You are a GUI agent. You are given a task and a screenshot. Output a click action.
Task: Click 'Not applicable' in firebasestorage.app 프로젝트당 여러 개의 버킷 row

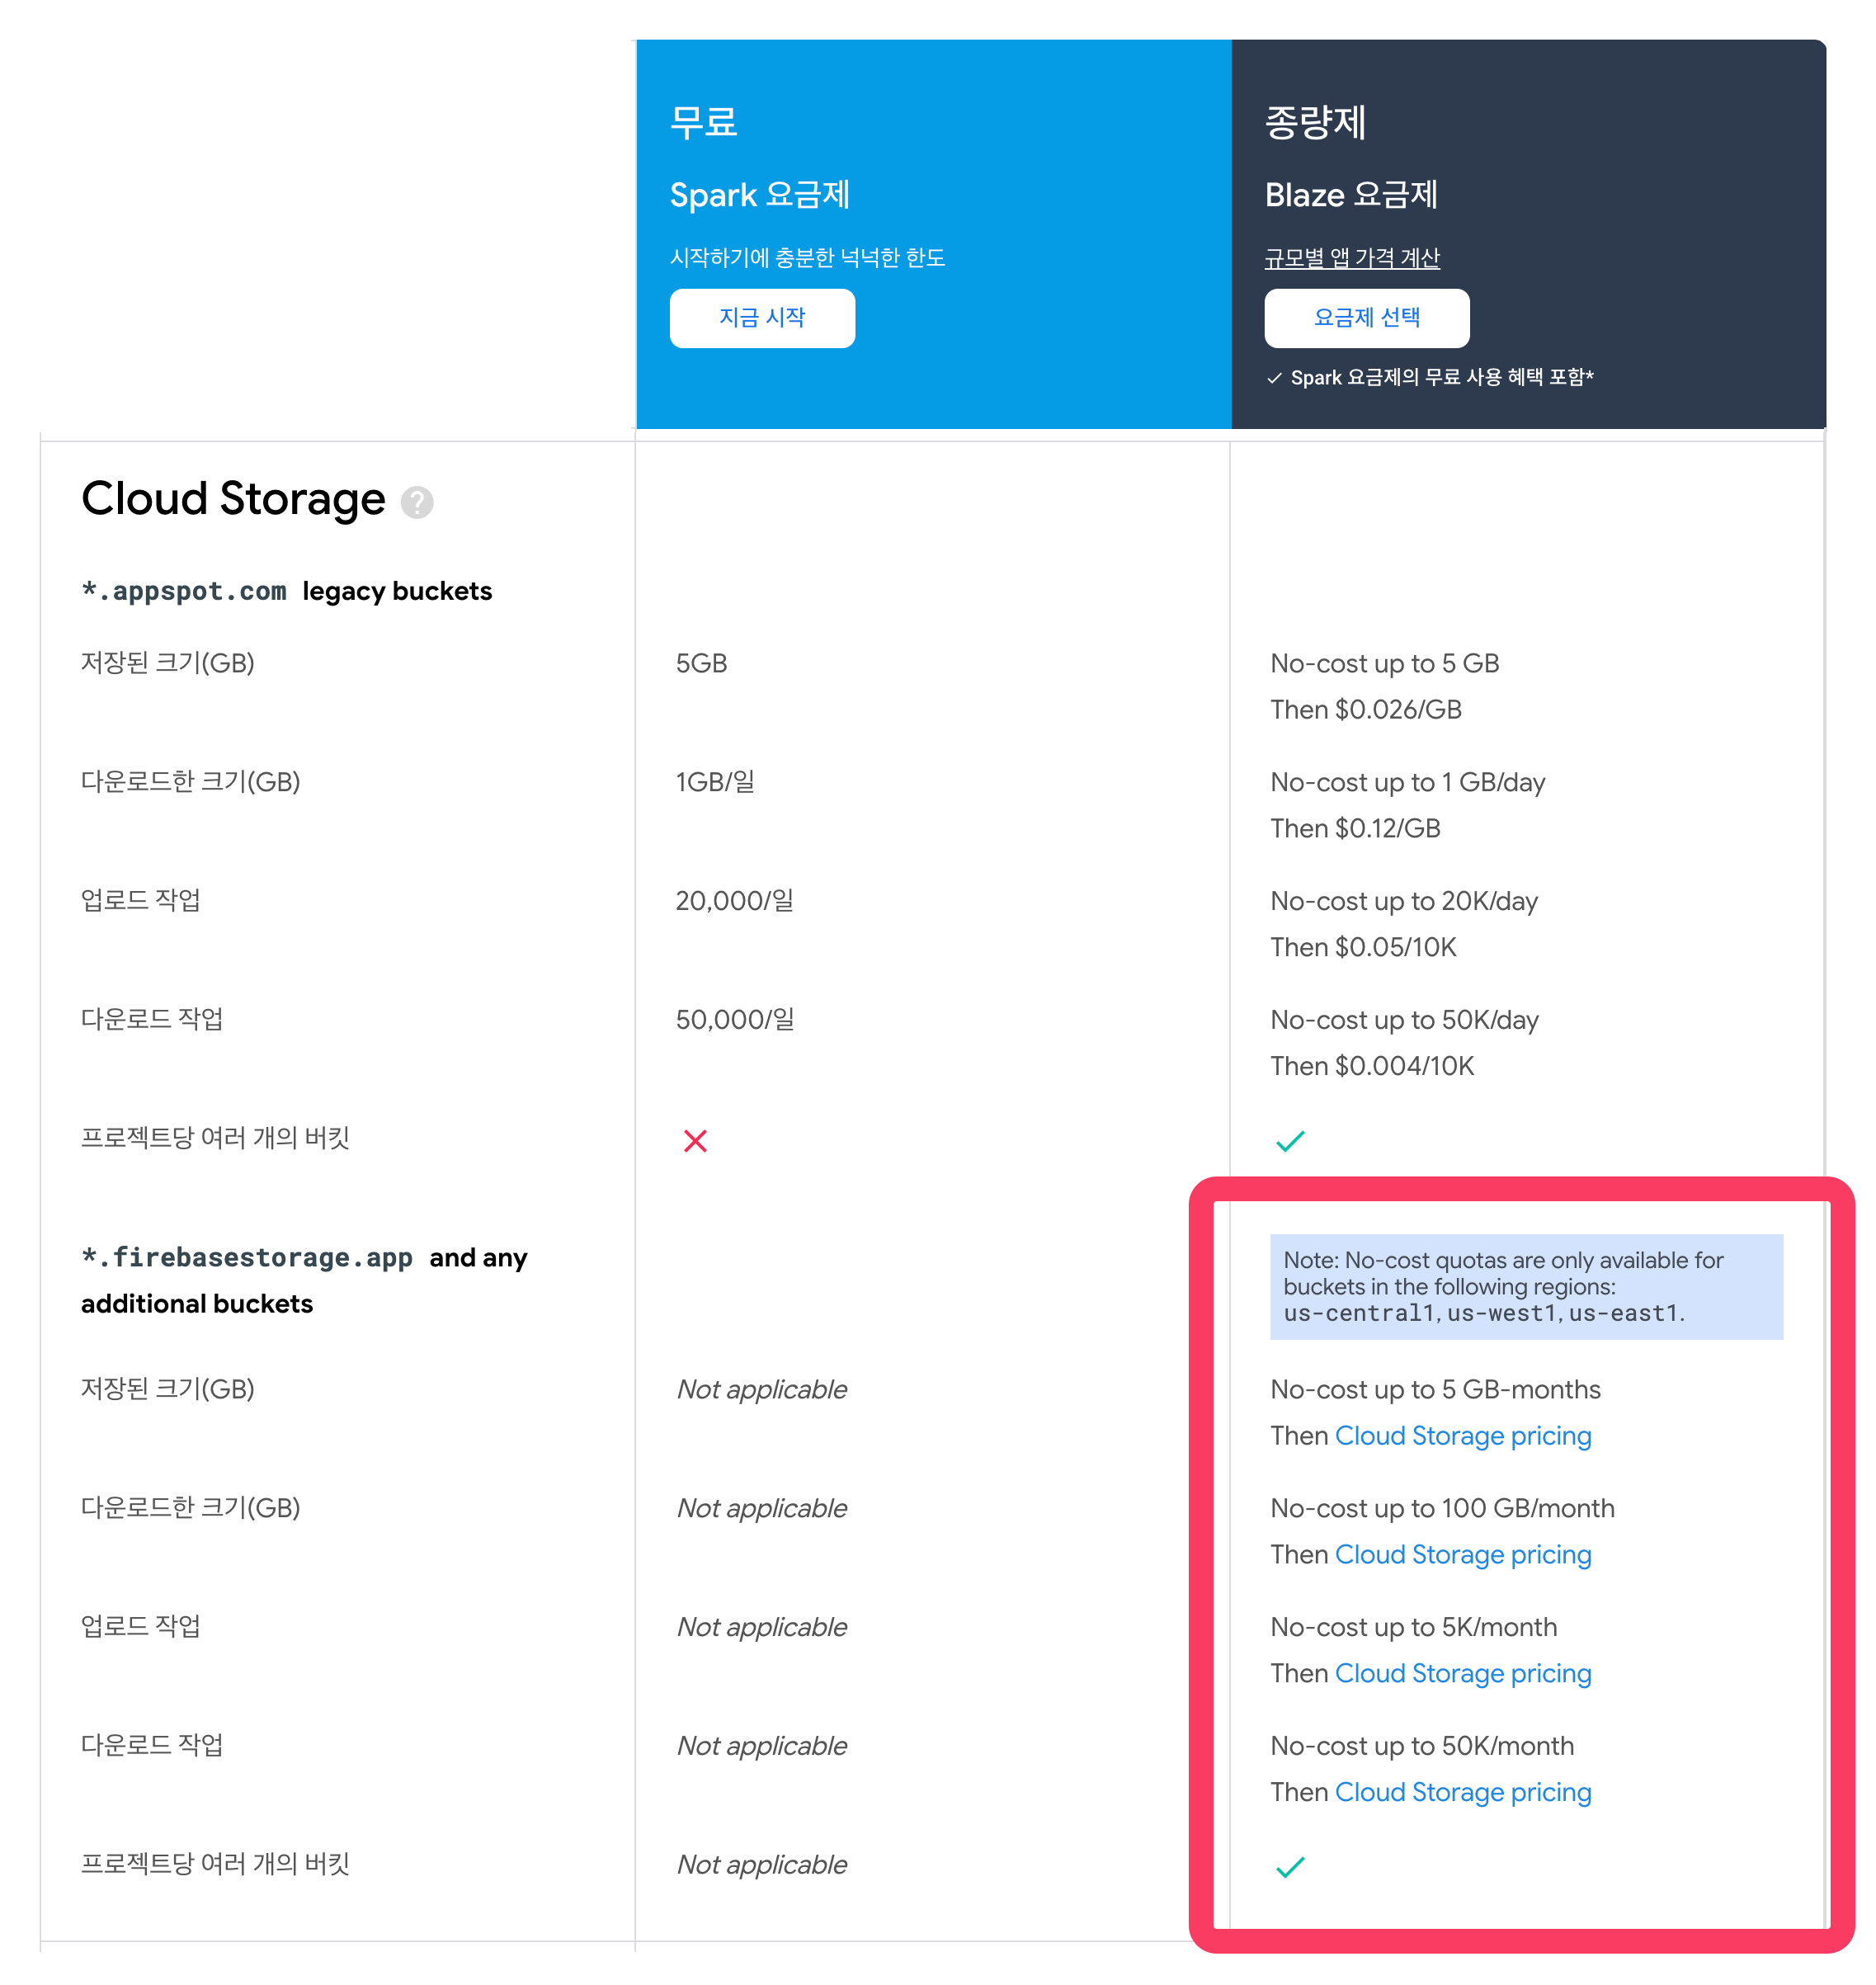pyautogui.click(x=762, y=1866)
